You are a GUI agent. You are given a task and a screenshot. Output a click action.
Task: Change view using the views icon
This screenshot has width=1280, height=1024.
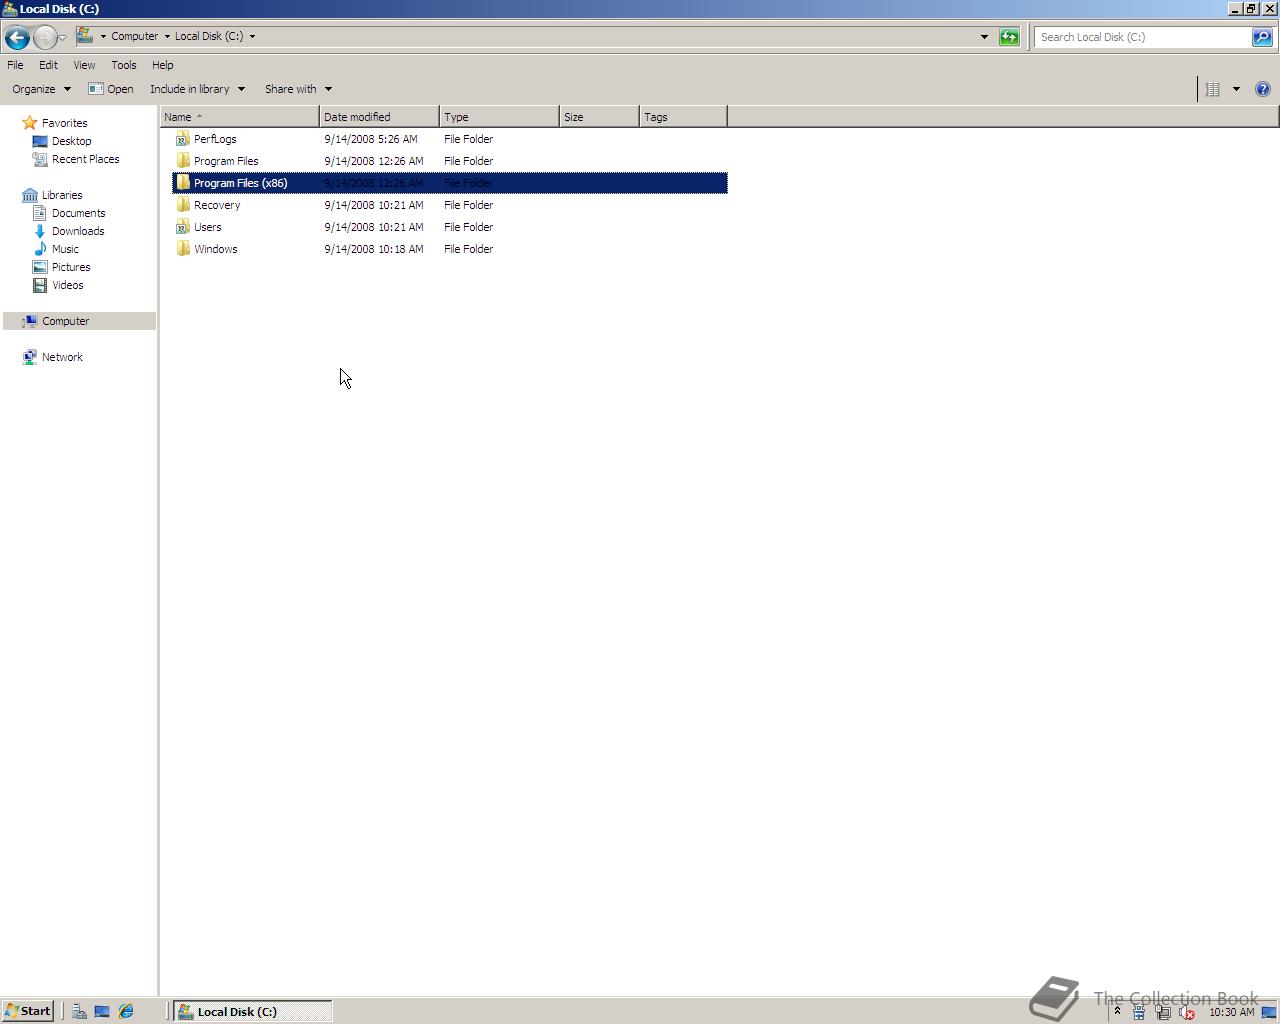(x=1212, y=89)
